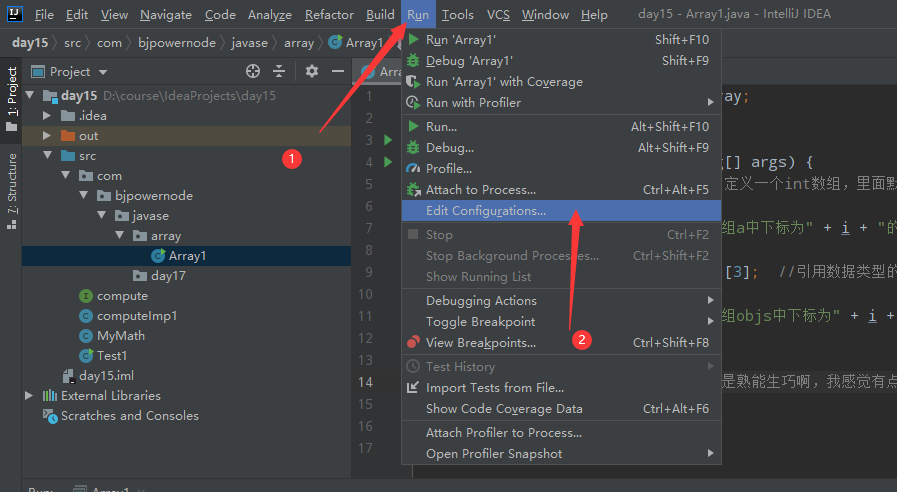Open the Refactor menu

(x=329, y=14)
